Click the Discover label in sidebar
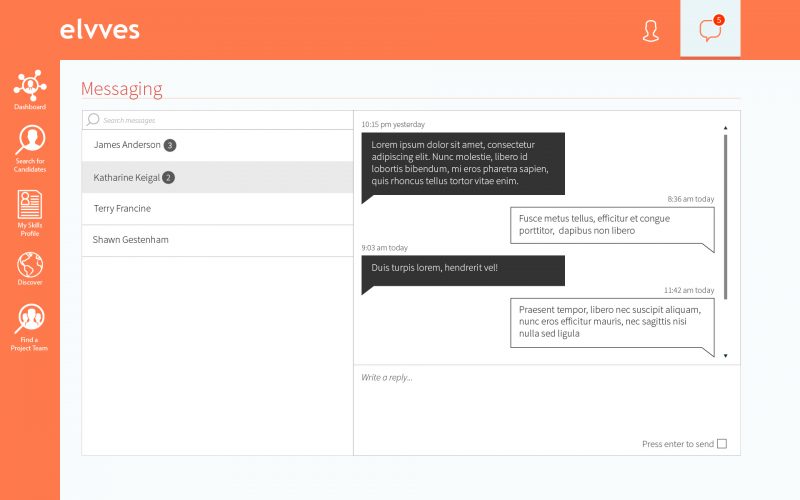This screenshot has height=500, width=800. click(30, 282)
